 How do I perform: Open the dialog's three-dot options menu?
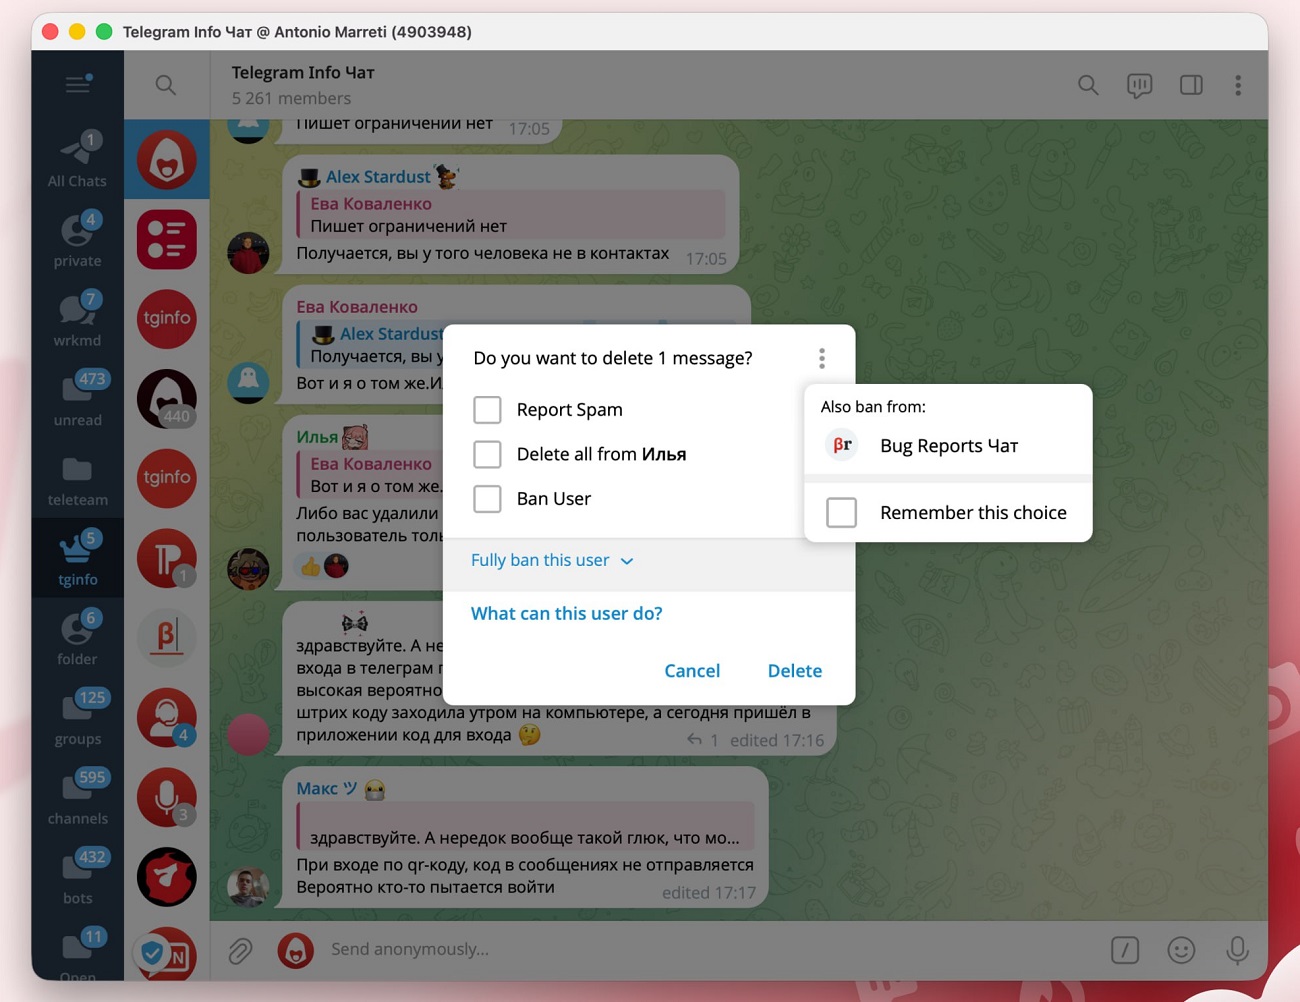click(x=822, y=358)
